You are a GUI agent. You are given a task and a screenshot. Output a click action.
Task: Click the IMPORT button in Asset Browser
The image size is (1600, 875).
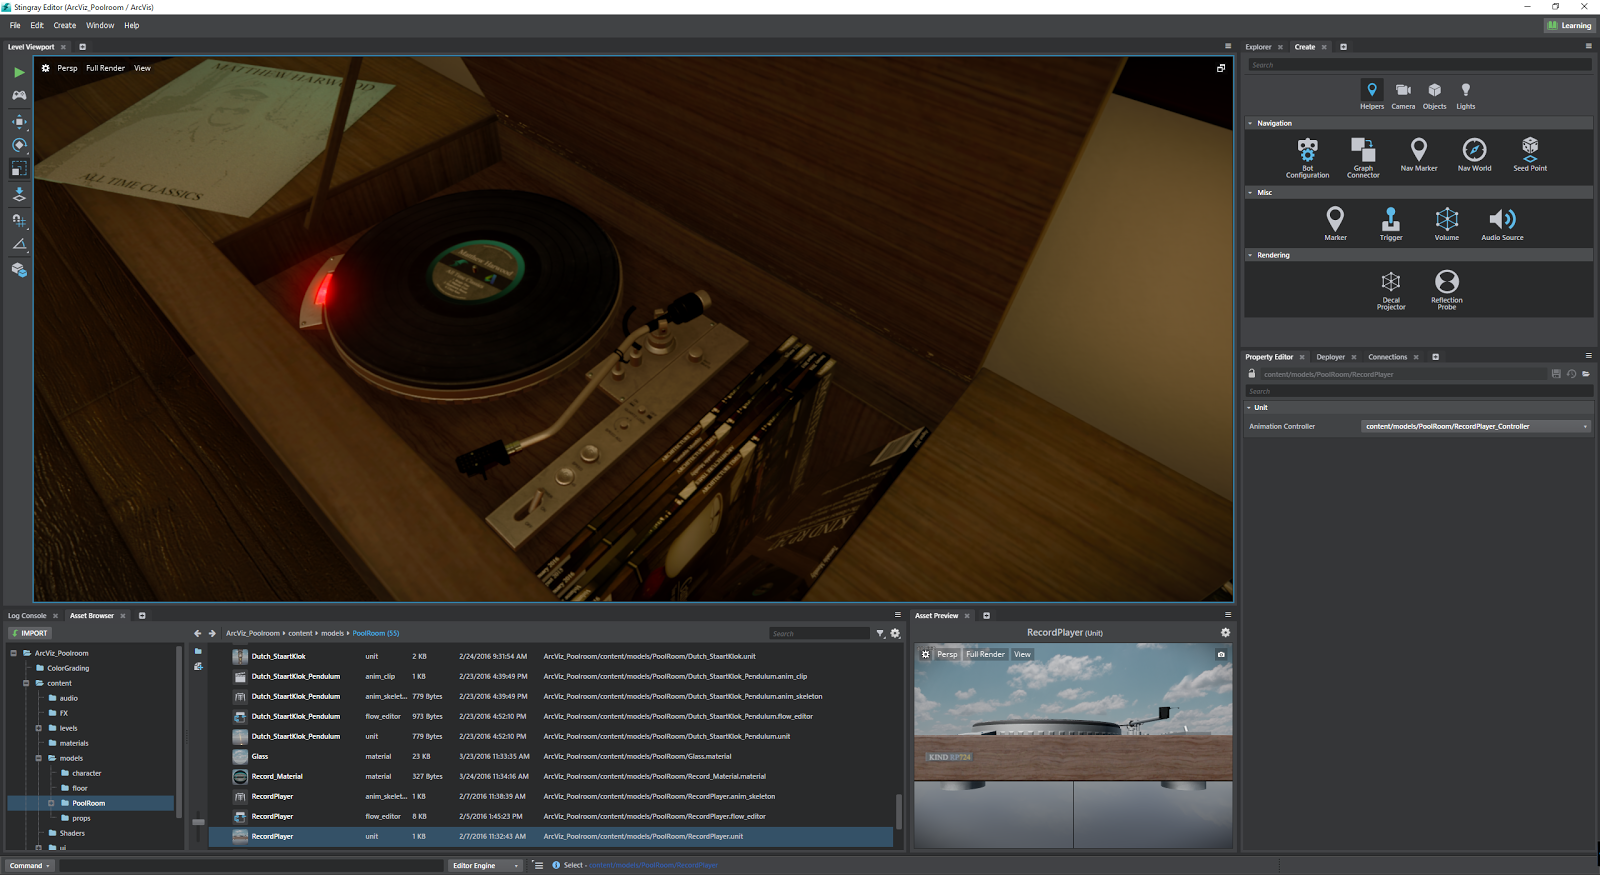coord(29,633)
